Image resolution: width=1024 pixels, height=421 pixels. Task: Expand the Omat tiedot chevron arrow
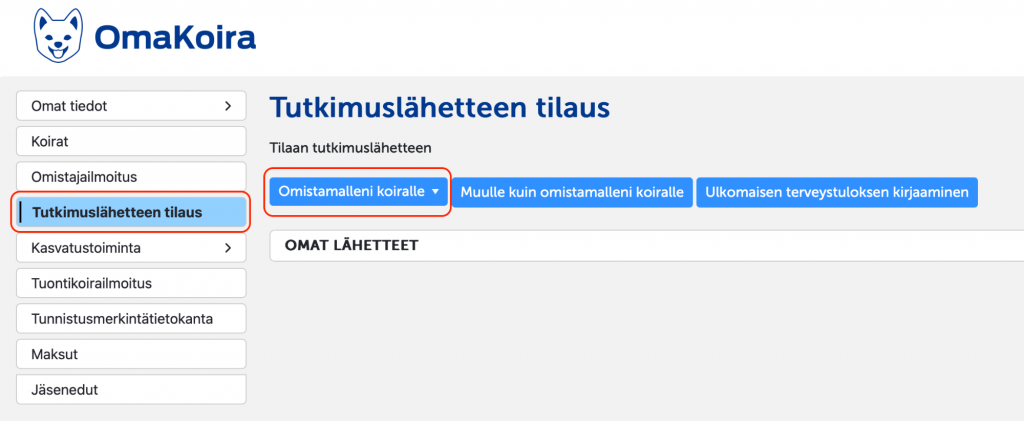point(227,105)
